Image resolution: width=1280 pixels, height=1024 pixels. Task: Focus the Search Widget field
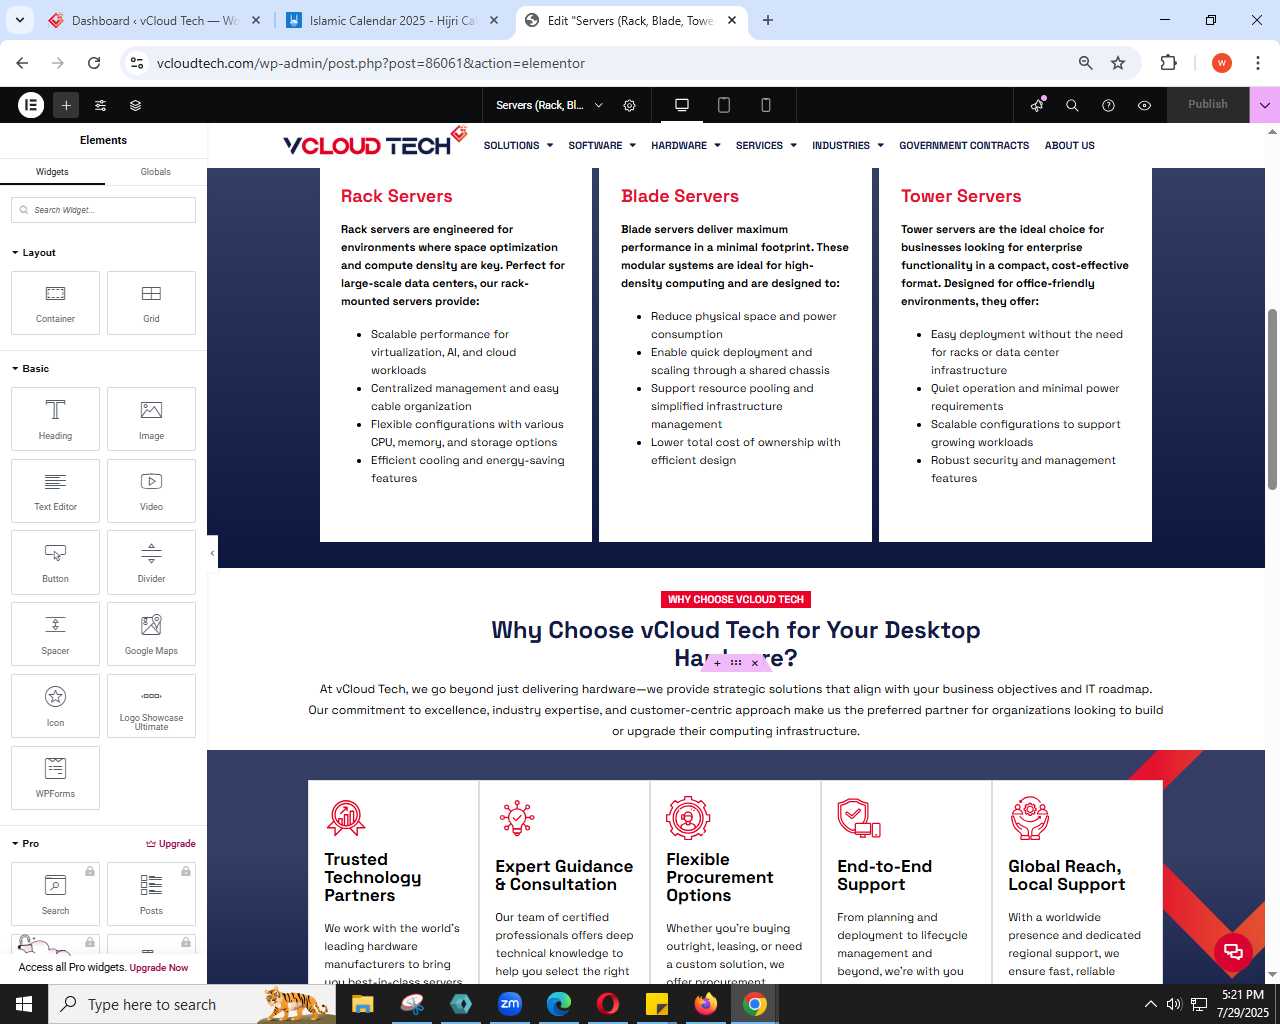pos(104,210)
